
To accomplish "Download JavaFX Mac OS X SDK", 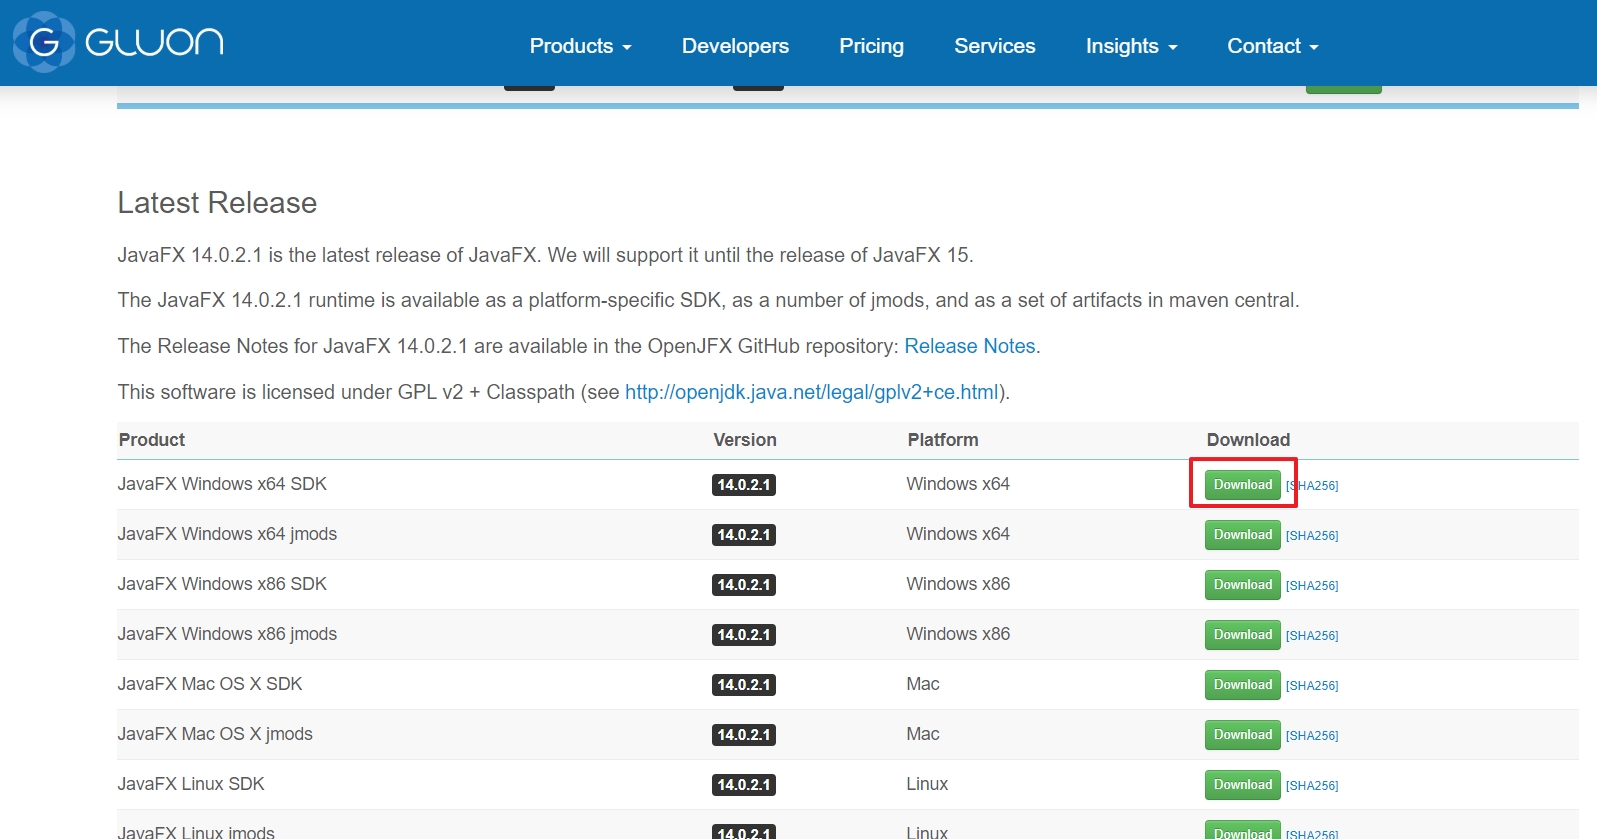I will coord(1242,684).
